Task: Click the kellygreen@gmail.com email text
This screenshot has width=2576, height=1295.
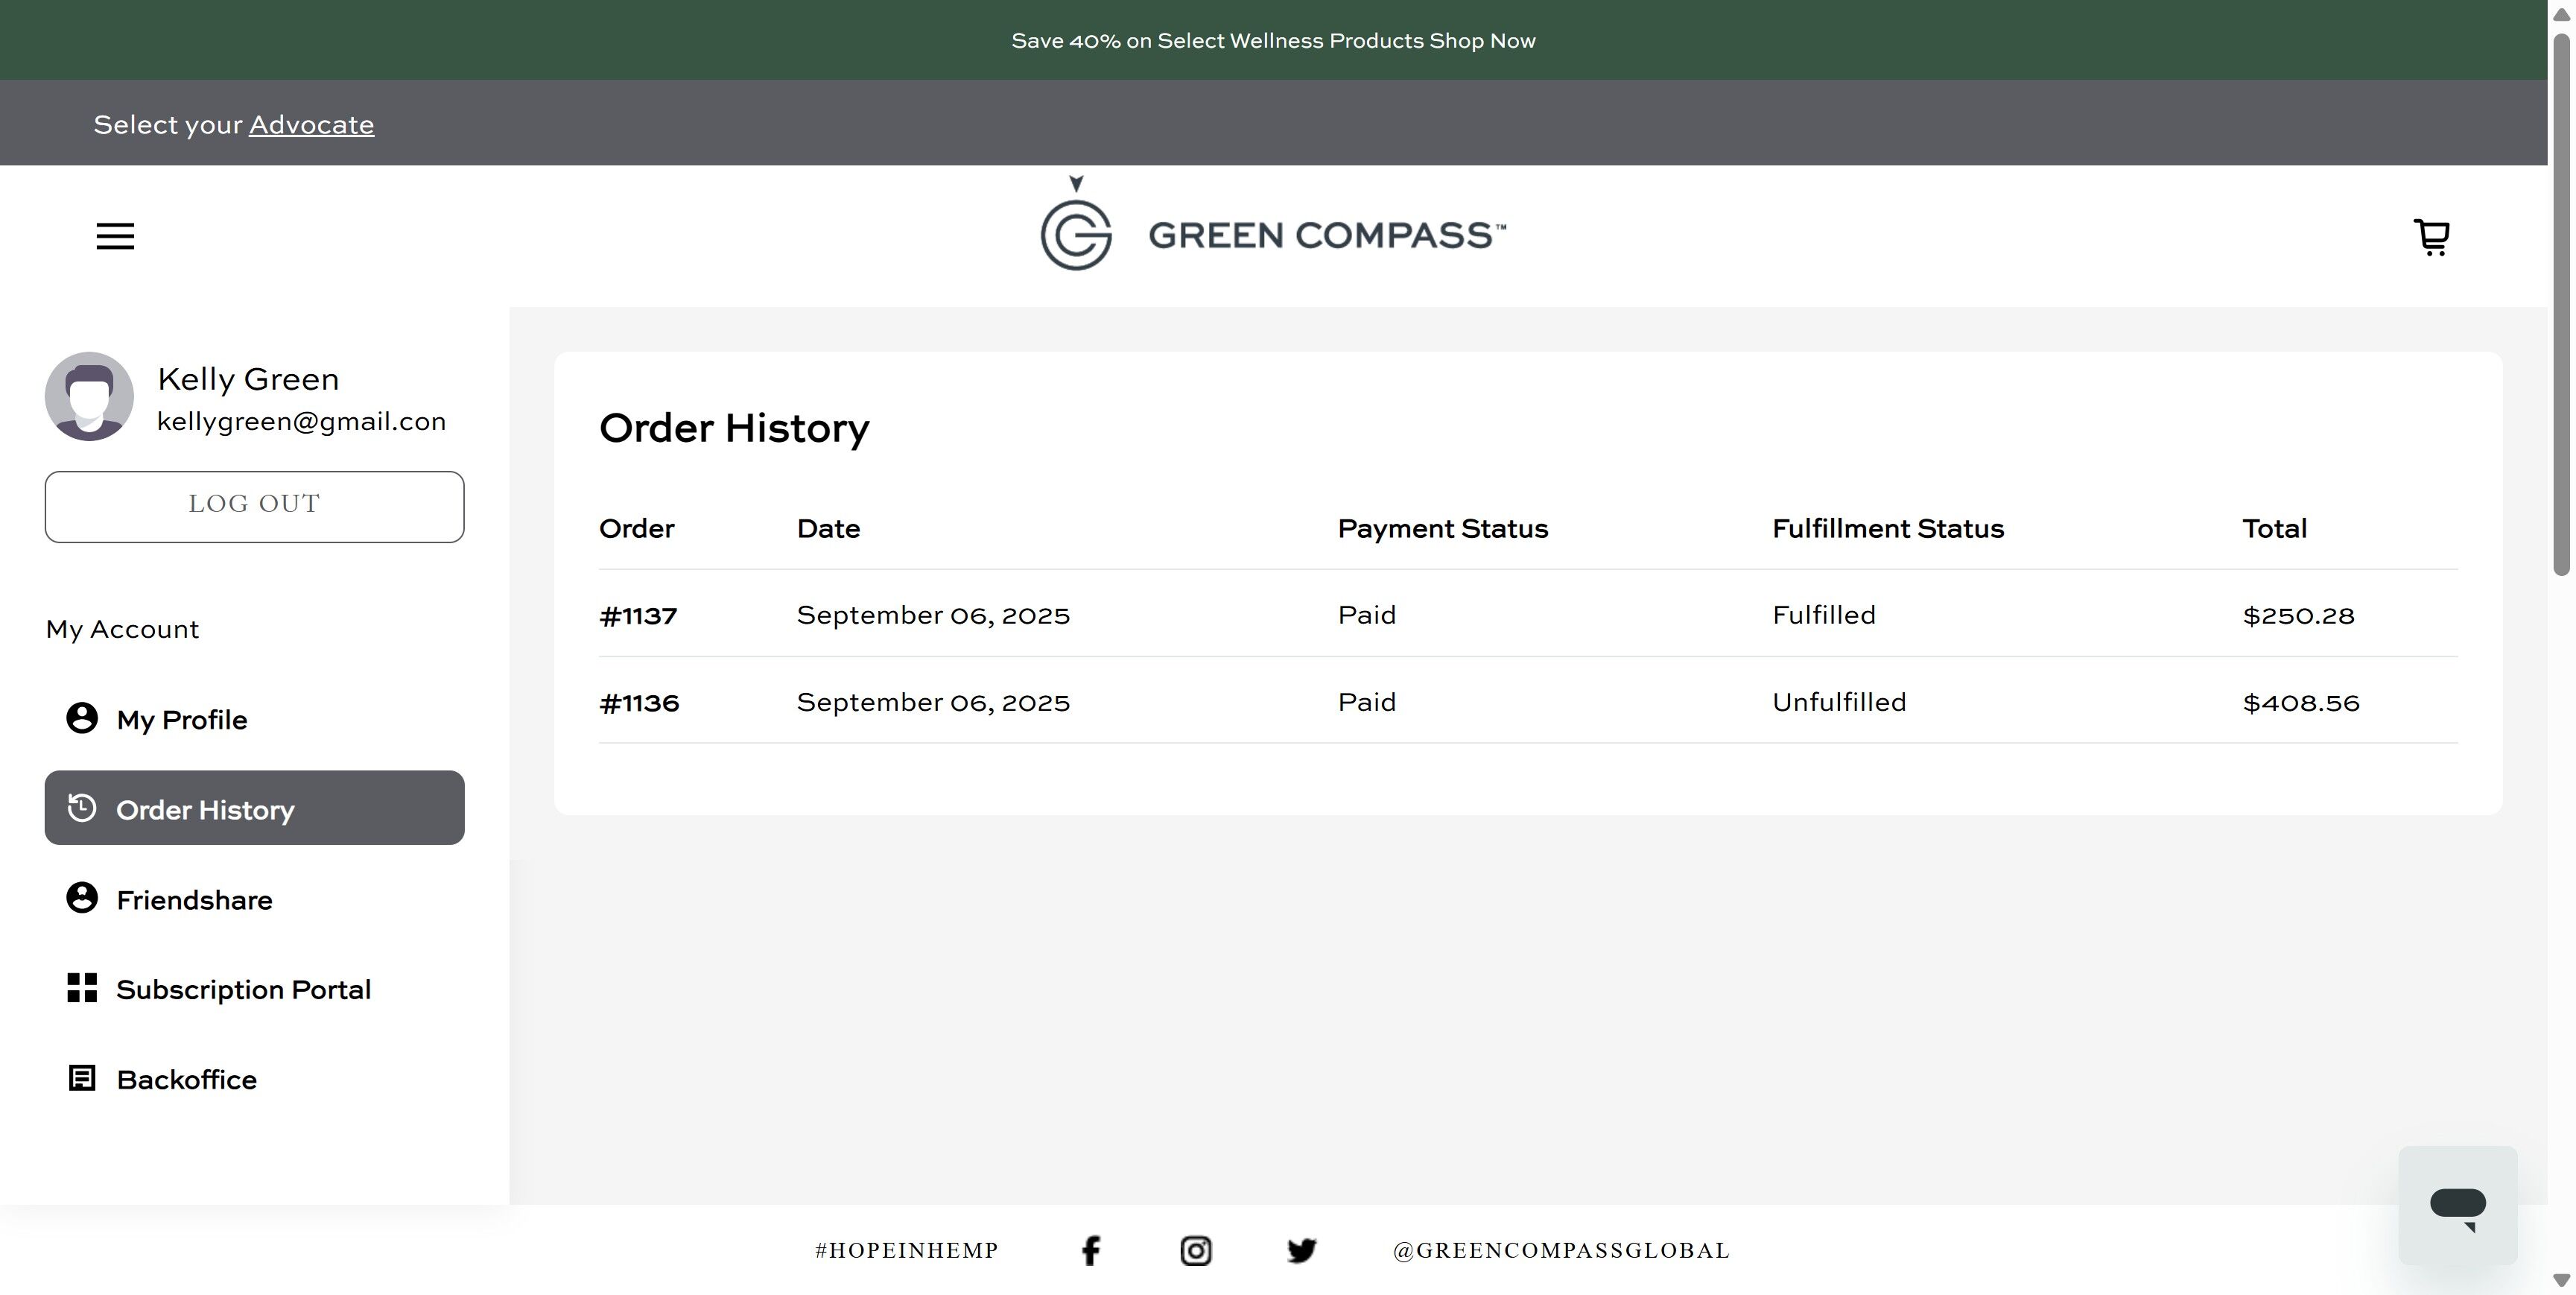Action: pos(301,421)
